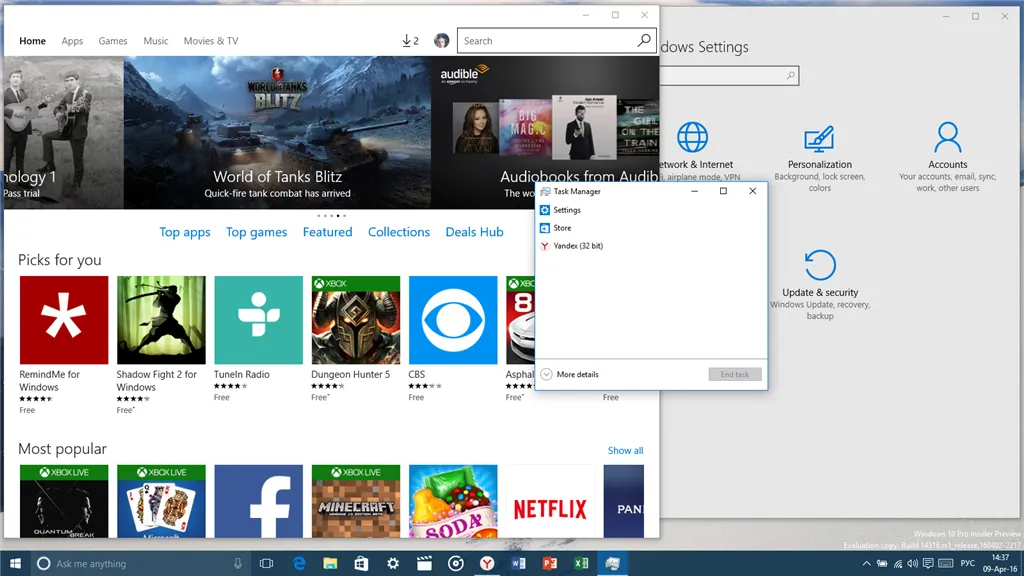Open the Deals Hub link
Screen dimensions: 1024x576
474,232
